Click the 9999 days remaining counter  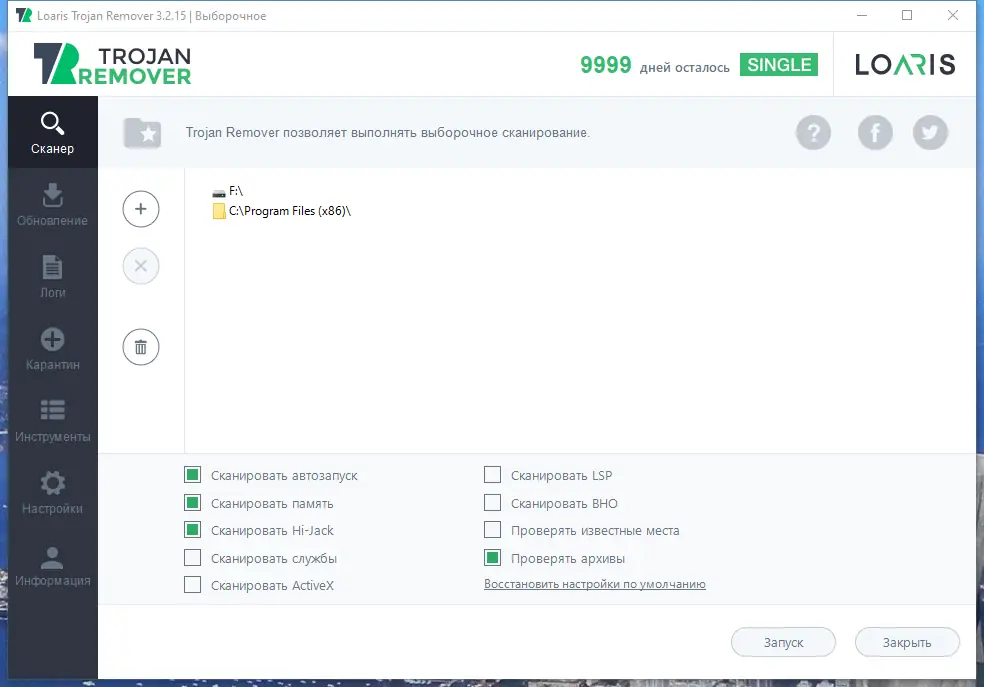click(606, 65)
